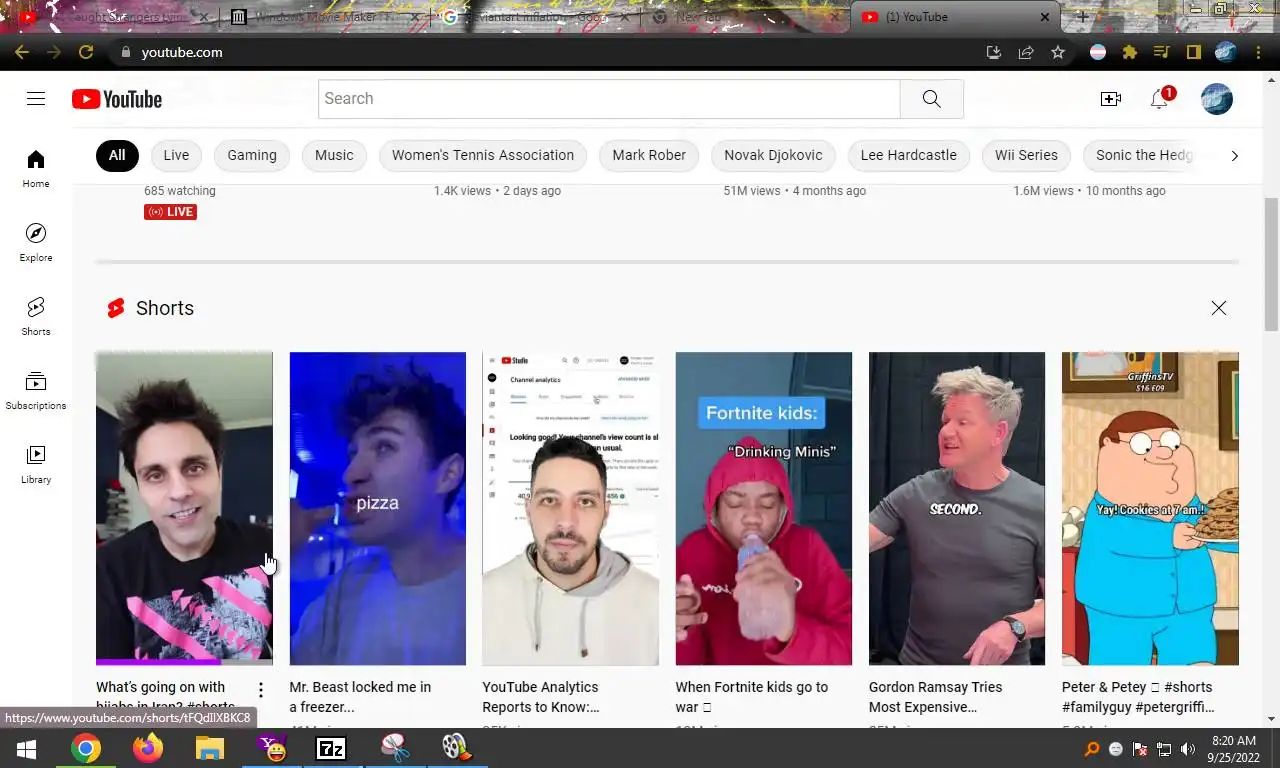Choose the Lee Hardcastle chip
This screenshot has height=768, width=1280.
pyautogui.click(x=909, y=155)
